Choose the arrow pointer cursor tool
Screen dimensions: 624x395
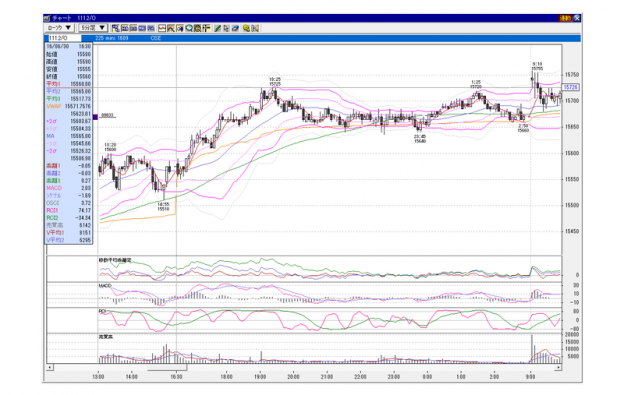tap(226, 28)
